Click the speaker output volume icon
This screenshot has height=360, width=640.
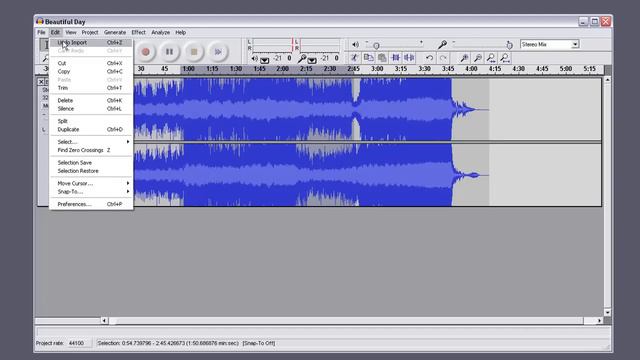[356, 44]
